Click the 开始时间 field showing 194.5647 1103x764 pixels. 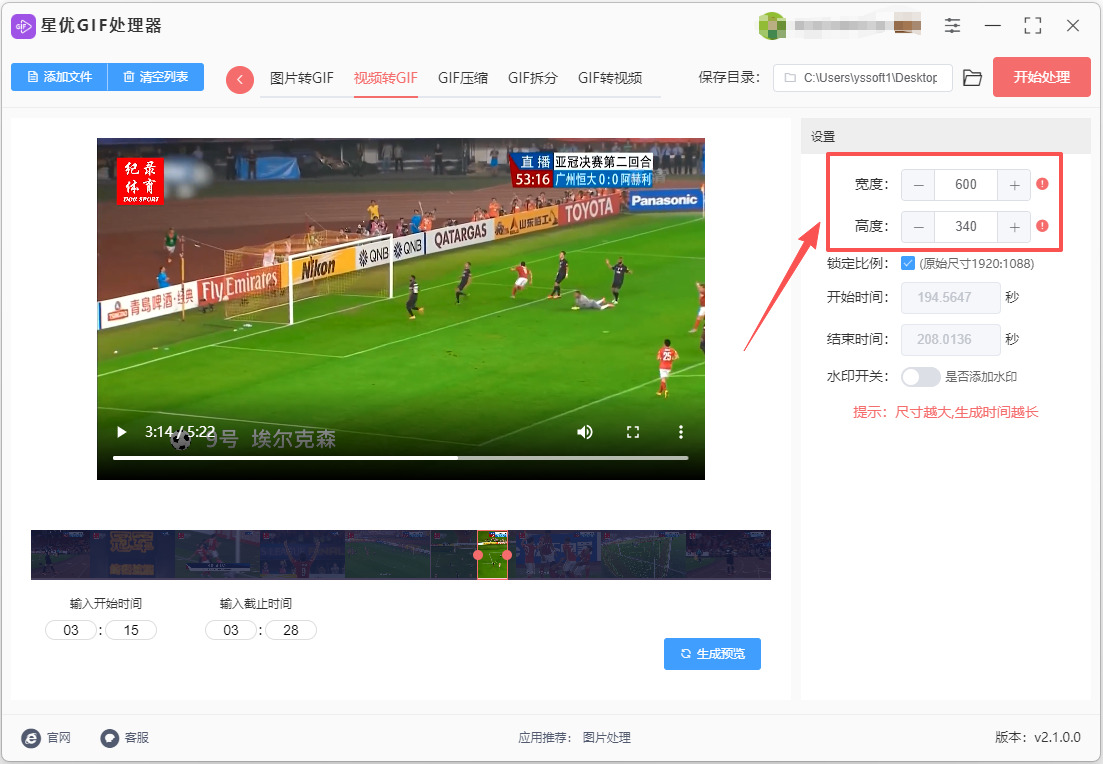[950, 298]
